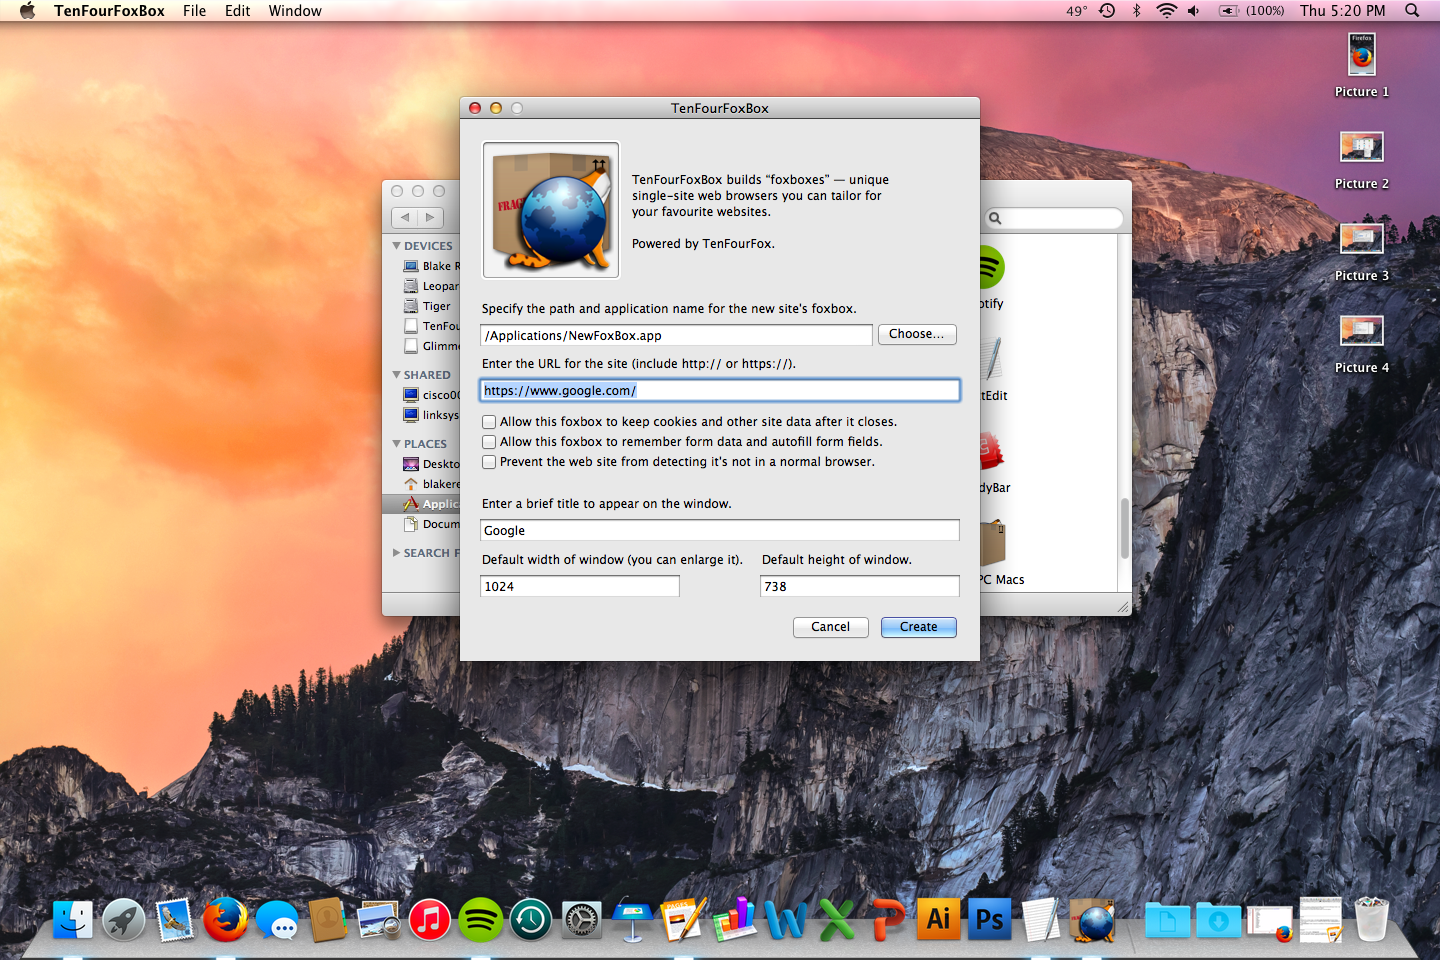Open the Mail stamp icon in dock
The height and width of the screenshot is (960, 1440).
[x=175, y=919]
